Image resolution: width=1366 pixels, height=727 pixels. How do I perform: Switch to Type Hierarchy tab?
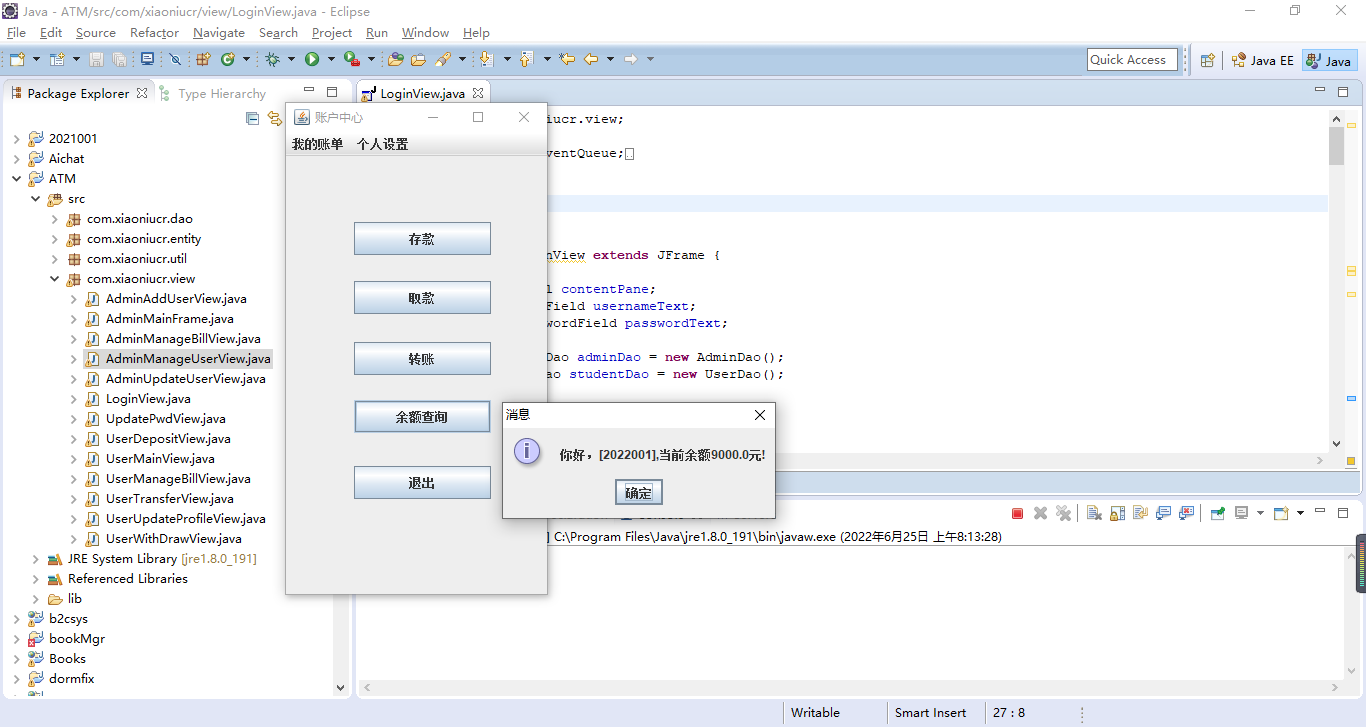coord(212,93)
